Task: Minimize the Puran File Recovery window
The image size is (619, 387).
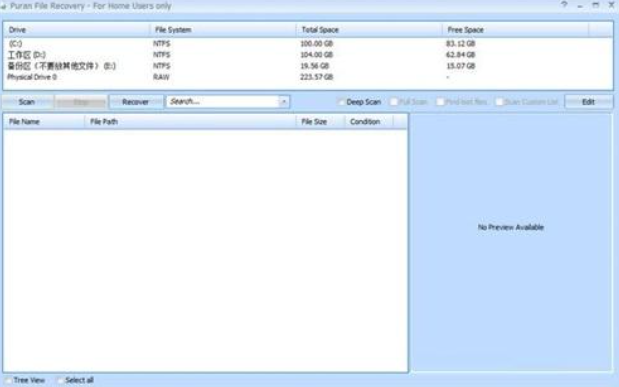Action: tap(580, 6)
